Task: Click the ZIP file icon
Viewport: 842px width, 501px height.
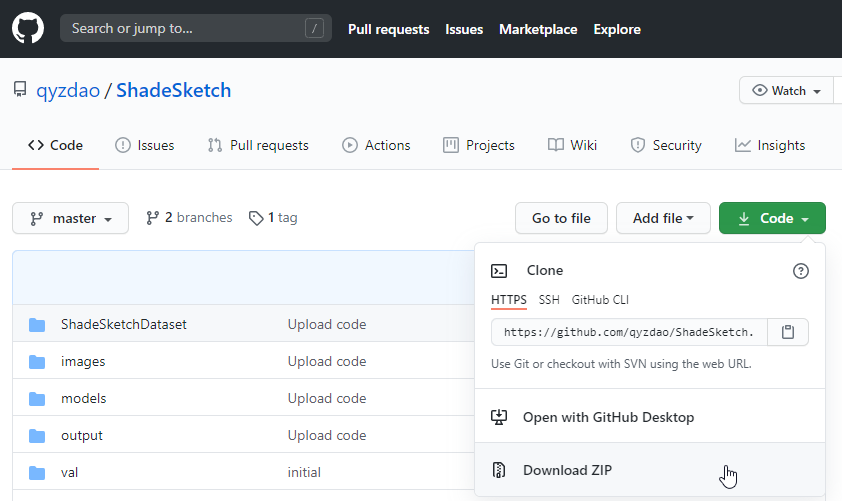Action: coord(499,470)
